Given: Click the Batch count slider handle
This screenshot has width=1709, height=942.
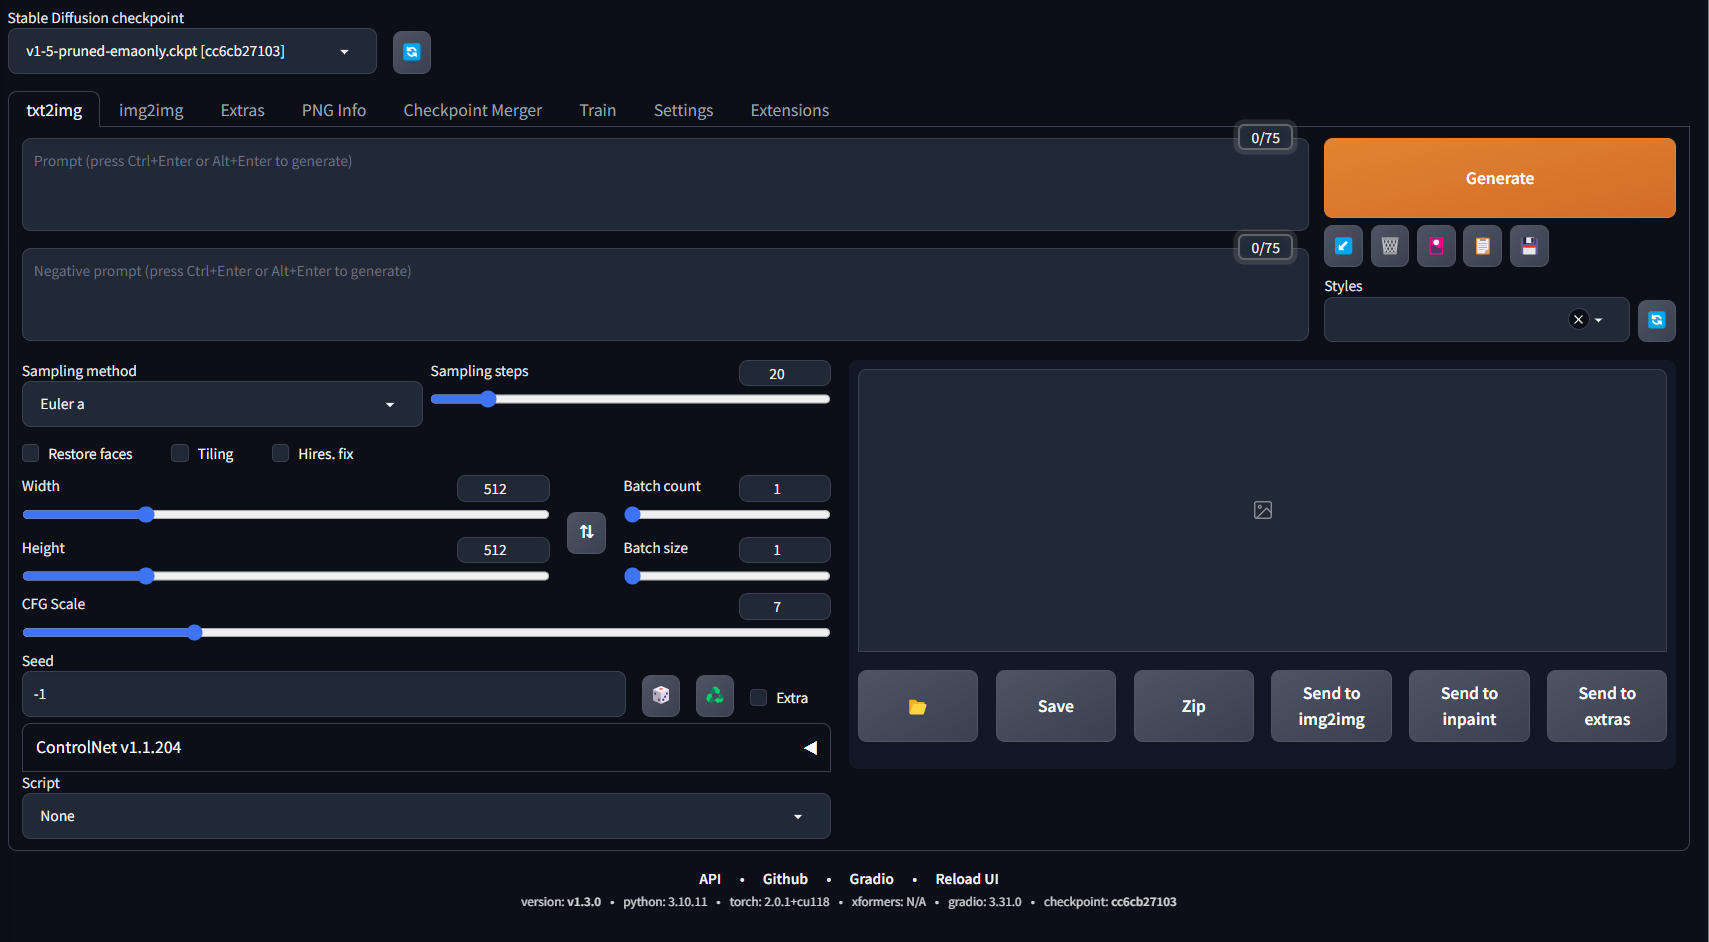Looking at the screenshot, I should tap(632, 514).
